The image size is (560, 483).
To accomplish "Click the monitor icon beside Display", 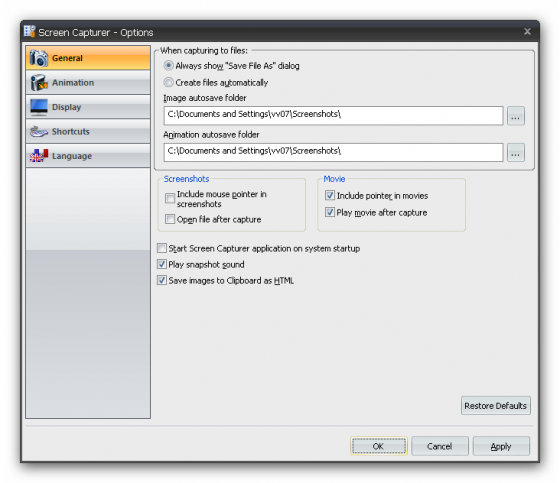I will [39, 107].
